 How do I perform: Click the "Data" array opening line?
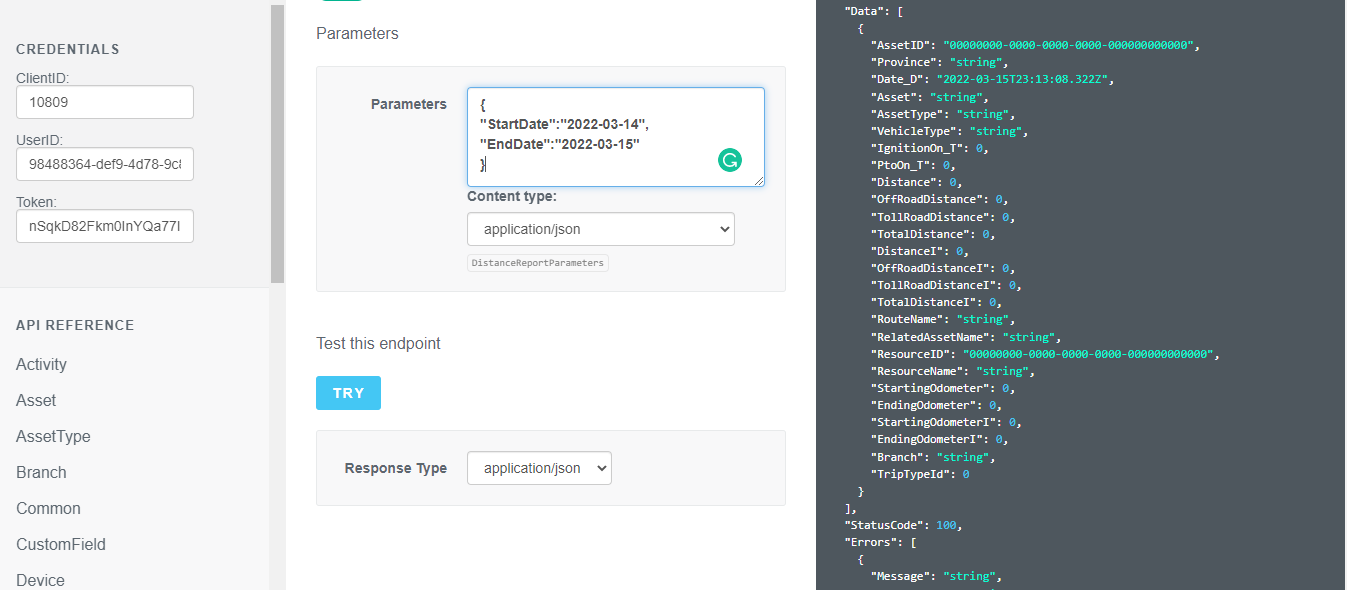click(x=873, y=12)
